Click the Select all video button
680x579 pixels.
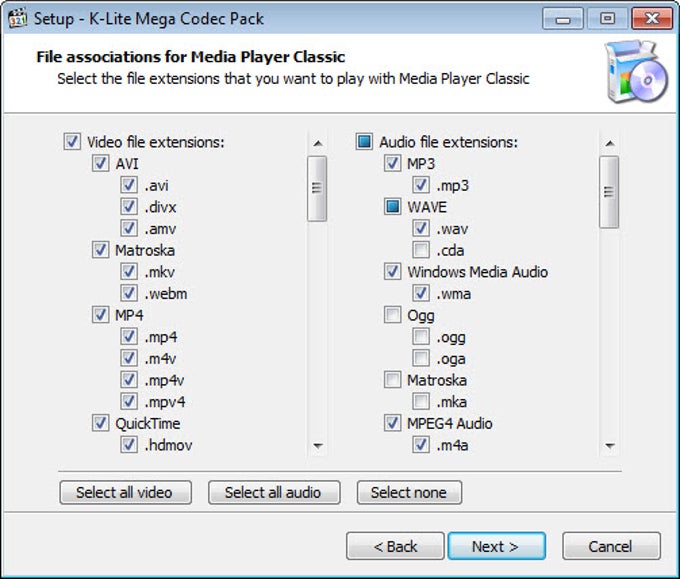click(125, 493)
